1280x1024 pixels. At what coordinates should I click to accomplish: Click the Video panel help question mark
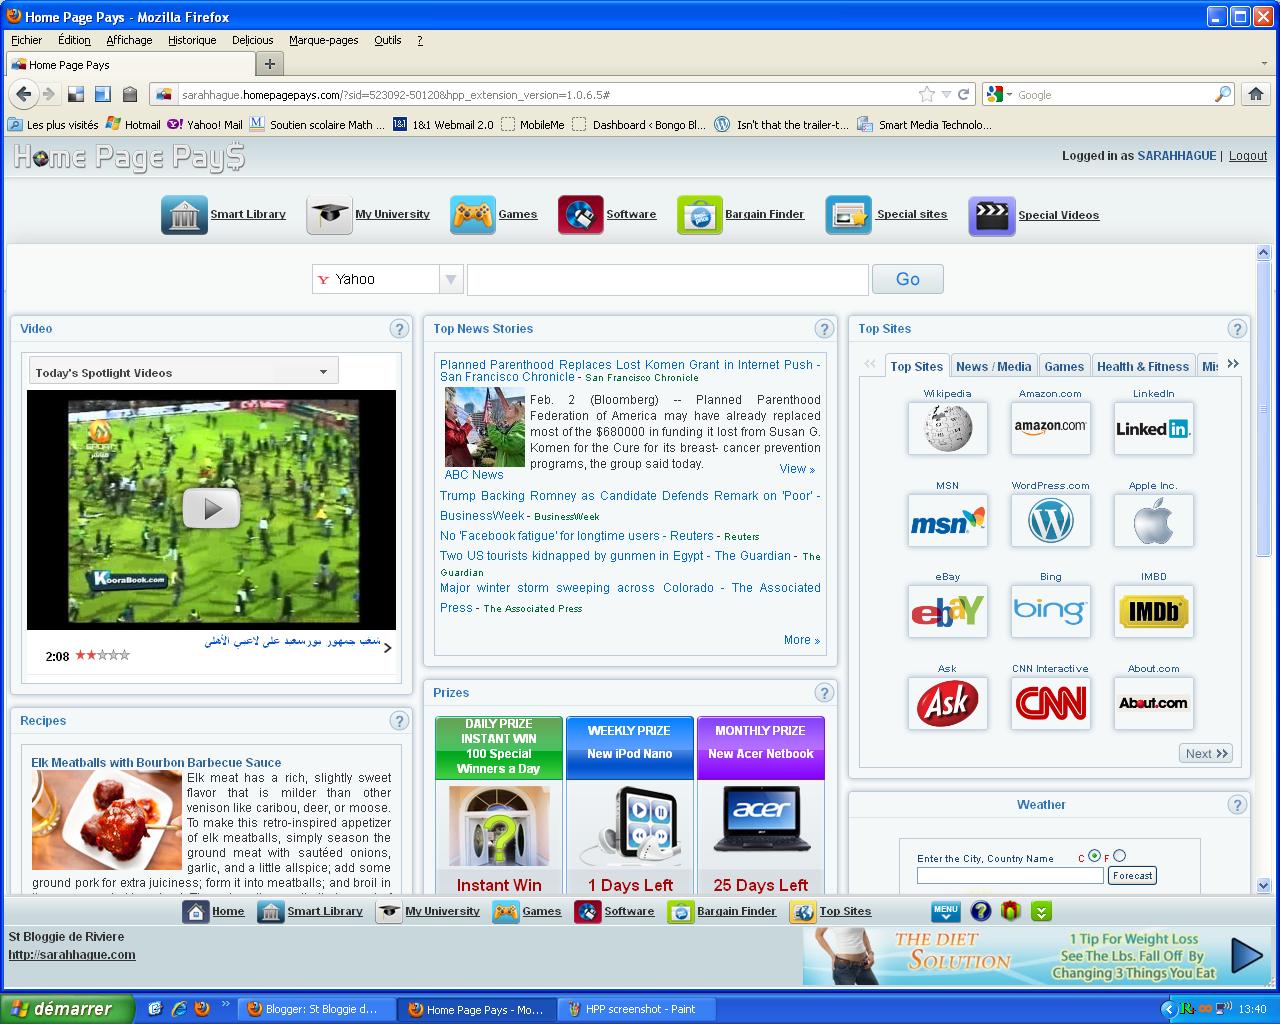click(x=399, y=329)
